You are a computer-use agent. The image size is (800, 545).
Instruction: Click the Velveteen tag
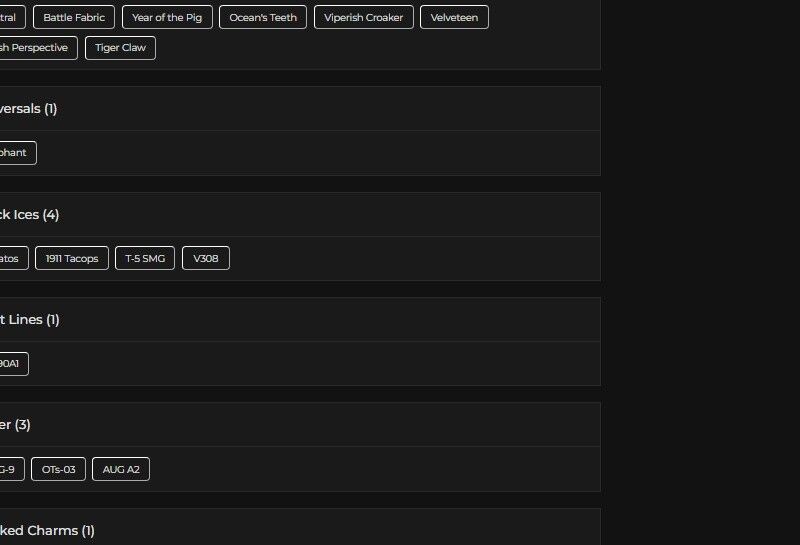[x=454, y=17]
